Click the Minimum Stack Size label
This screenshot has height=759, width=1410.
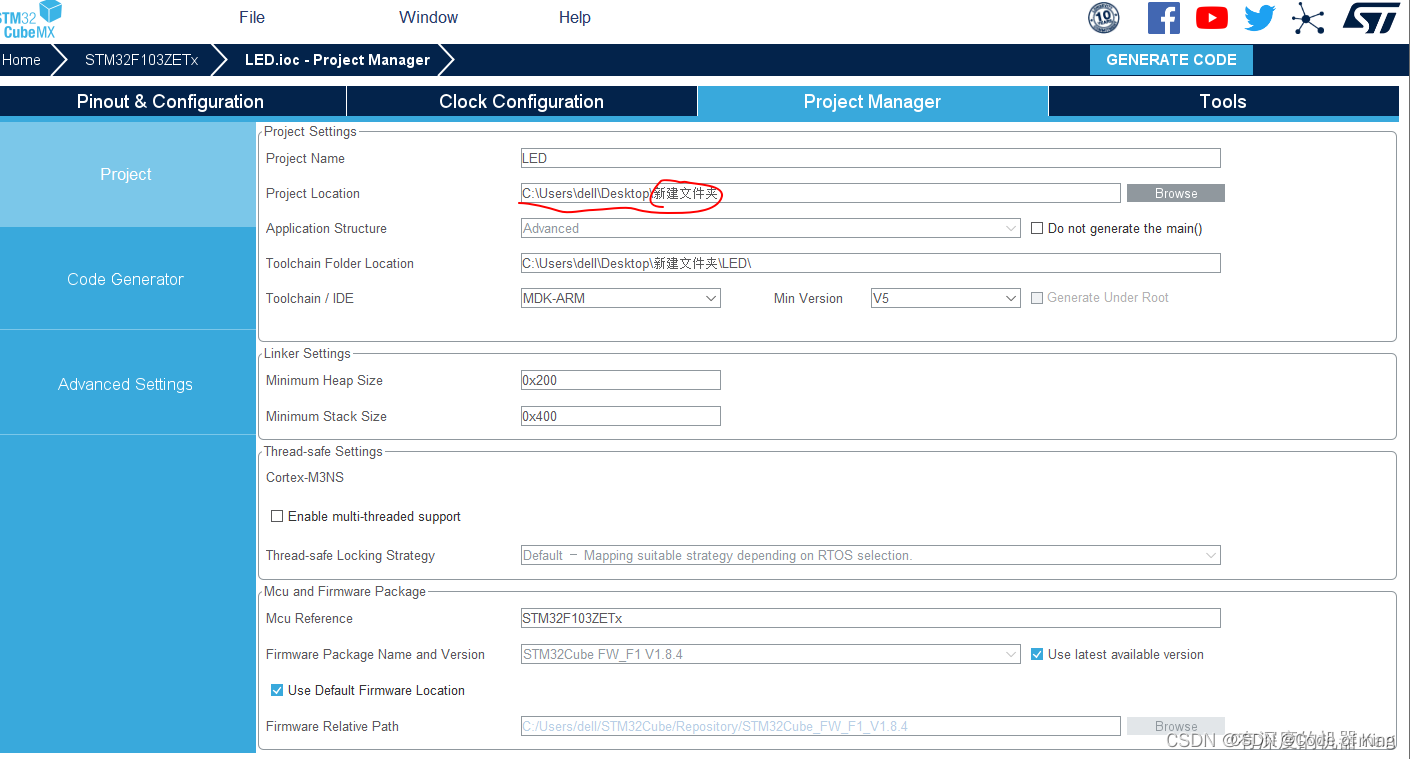click(x=326, y=416)
